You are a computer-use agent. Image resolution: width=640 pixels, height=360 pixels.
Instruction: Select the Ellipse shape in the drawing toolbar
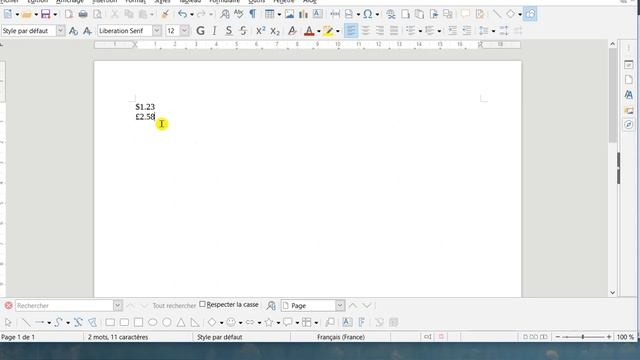(153, 322)
